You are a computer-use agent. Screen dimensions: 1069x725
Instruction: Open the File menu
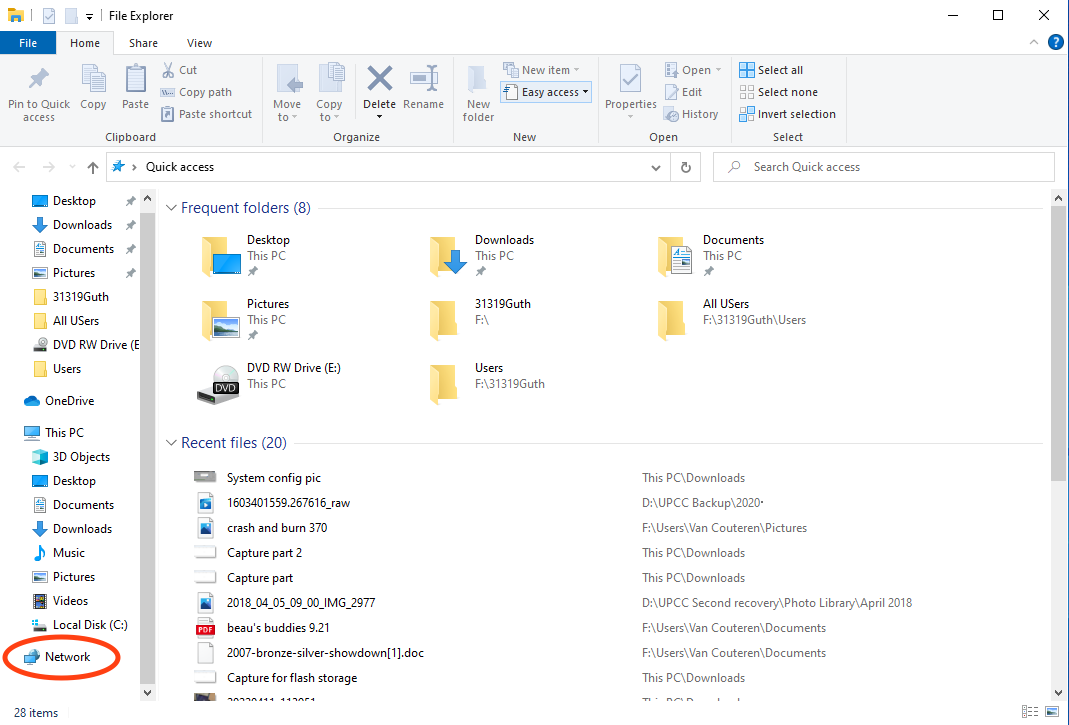28,43
